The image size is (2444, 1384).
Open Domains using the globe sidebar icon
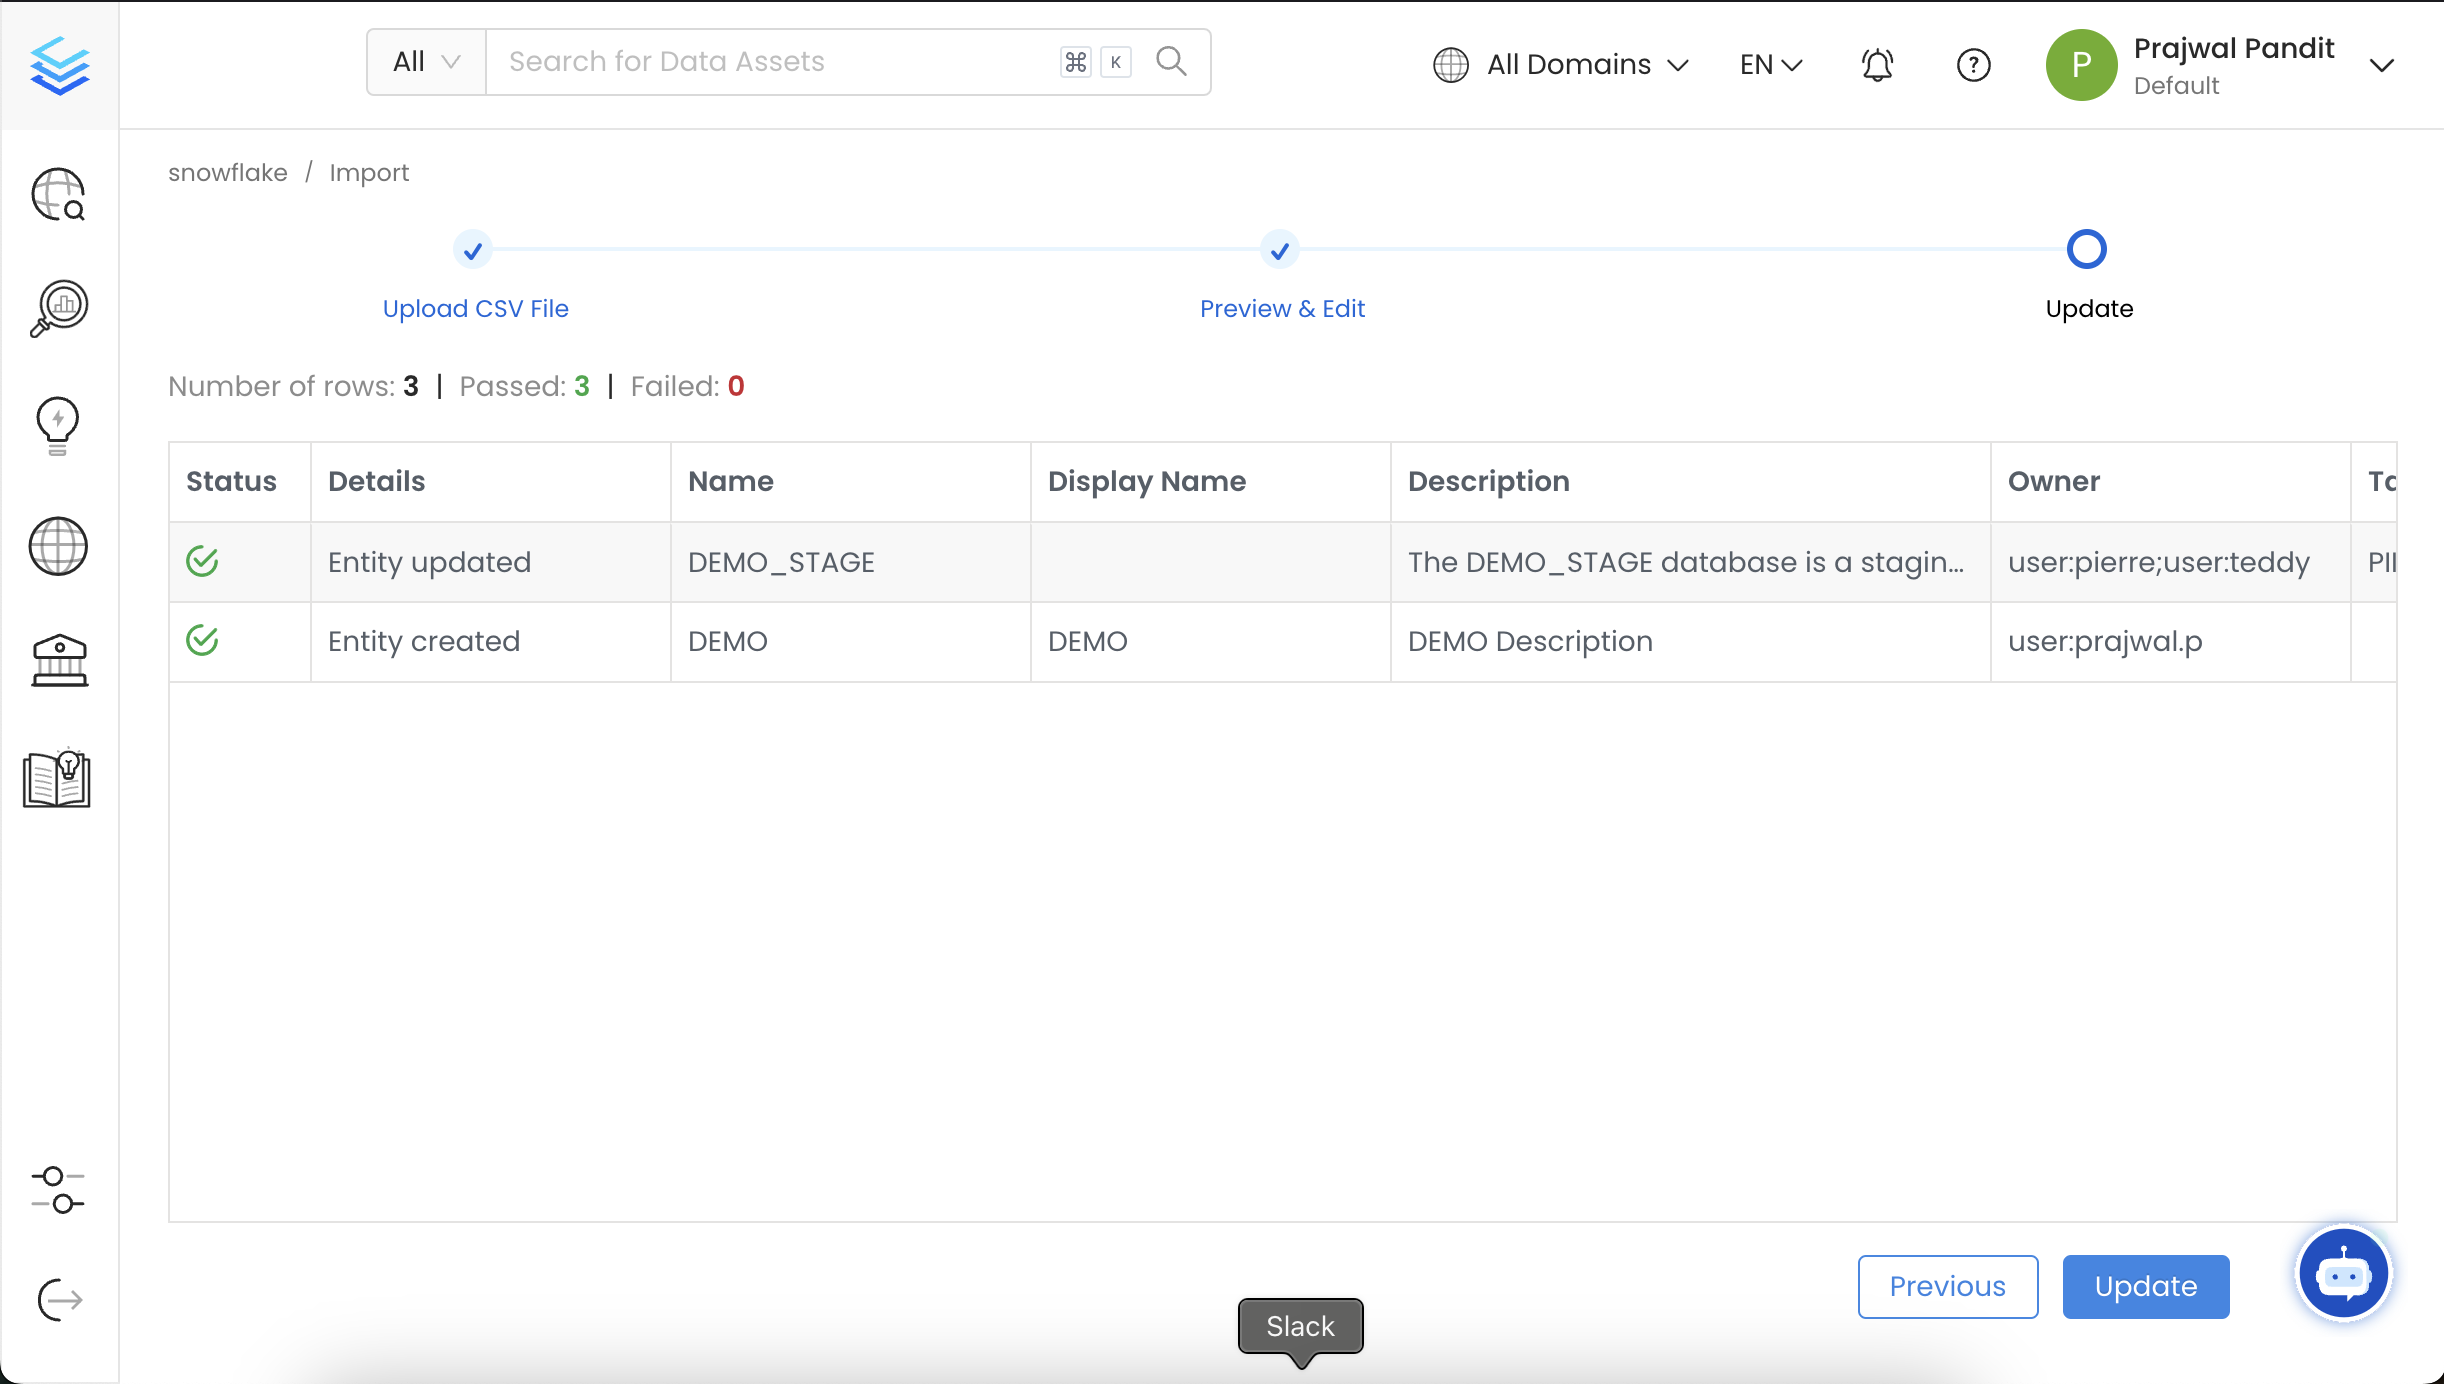coord(57,546)
